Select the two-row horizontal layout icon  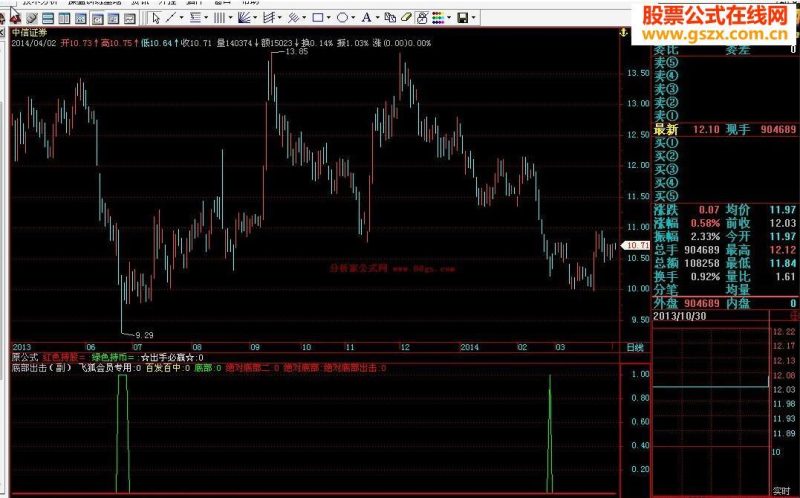coord(48,19)
